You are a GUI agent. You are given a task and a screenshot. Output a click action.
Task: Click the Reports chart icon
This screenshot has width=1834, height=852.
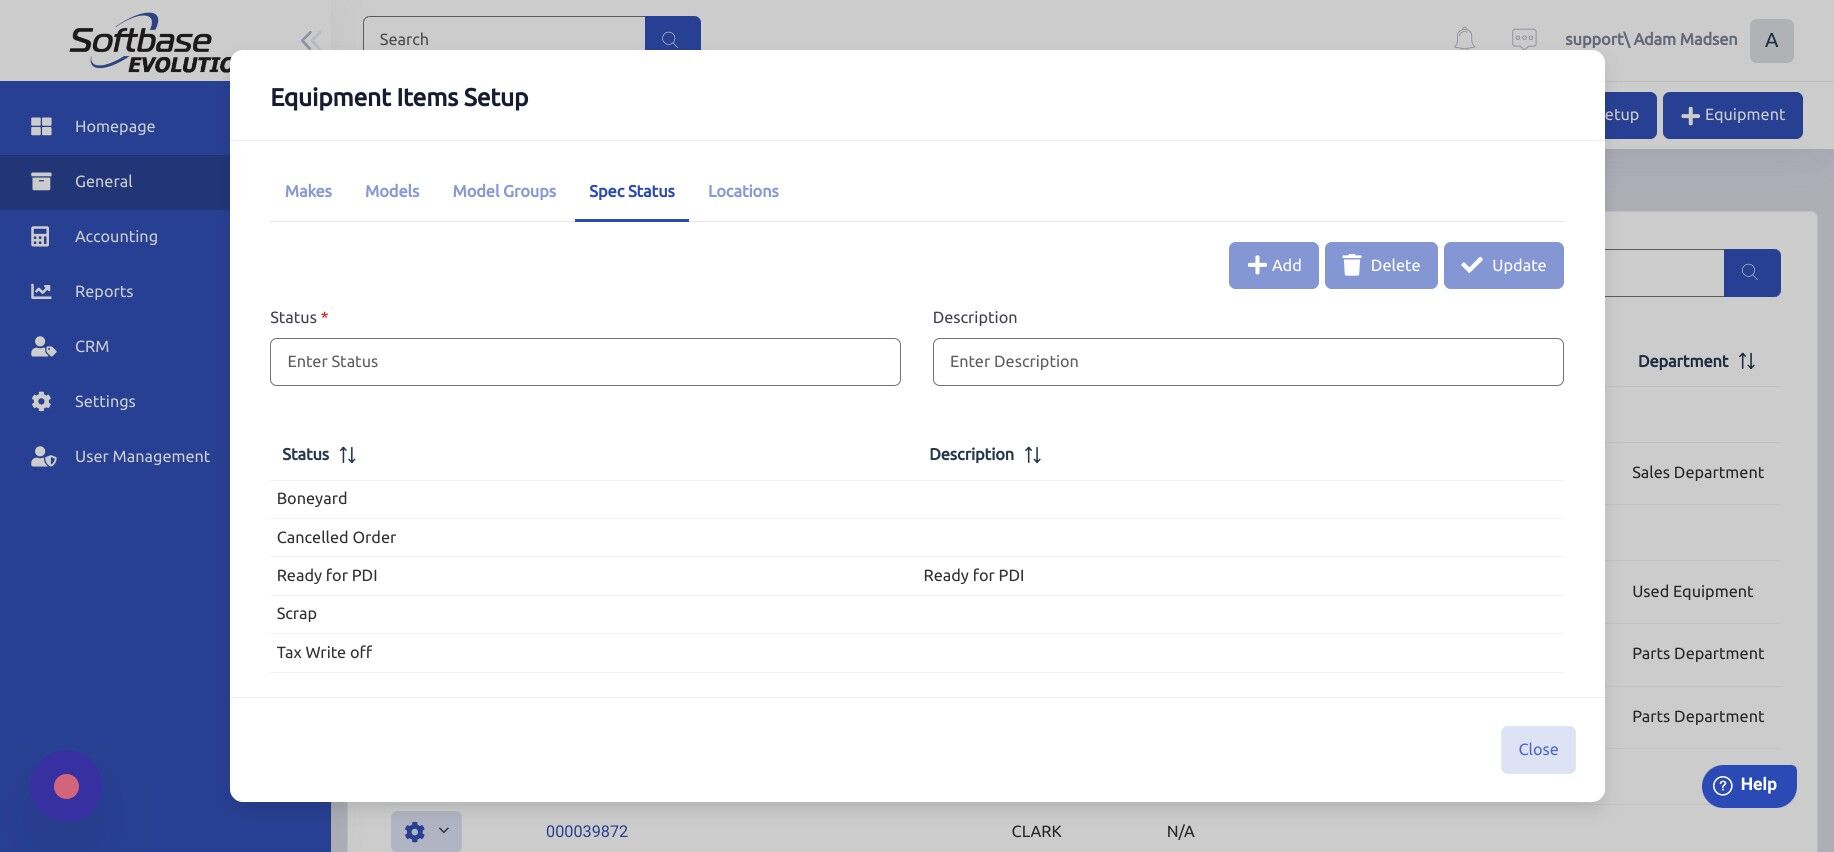point(41,291)
